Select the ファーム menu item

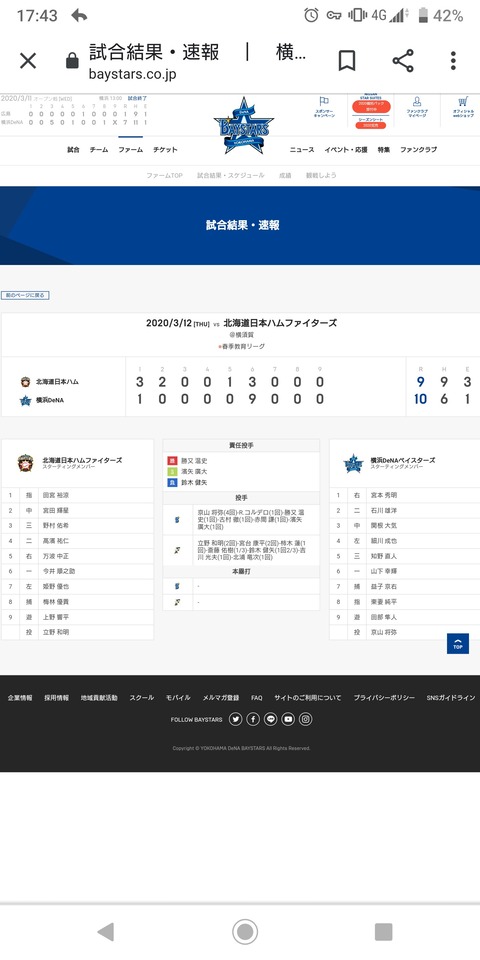click(x=130, y=149)
